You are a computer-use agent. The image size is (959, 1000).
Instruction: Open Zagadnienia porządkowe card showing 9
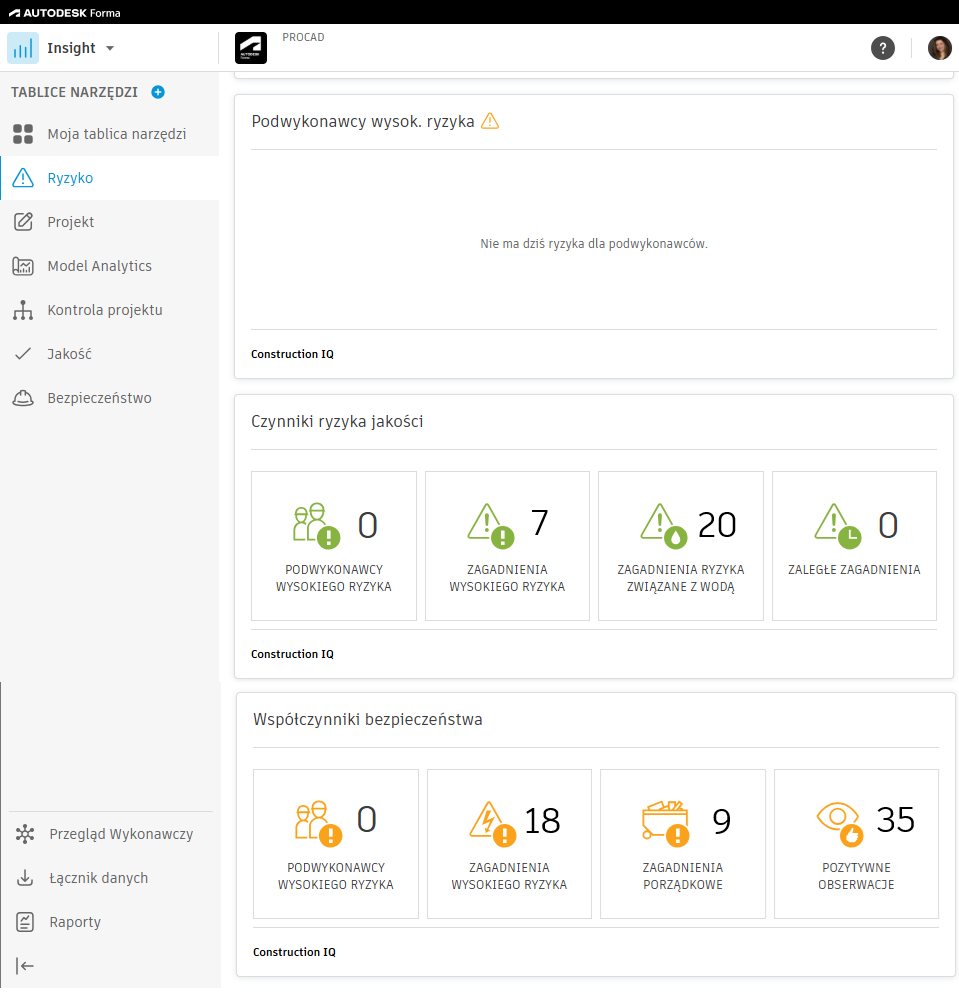click(683, 844)
